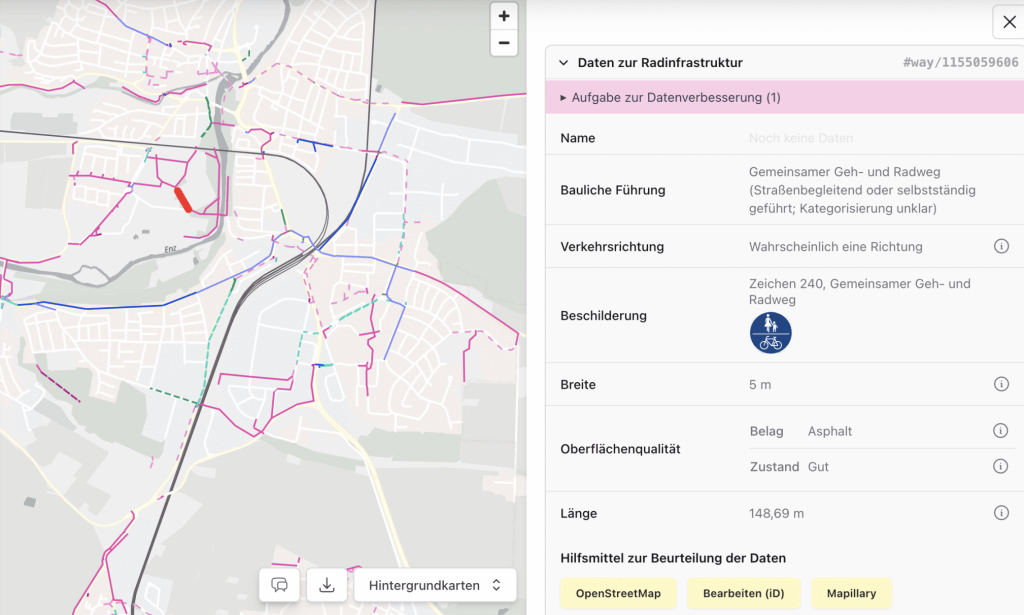The image size is (1024, 615).
Task: Open the OpenStreetMap link button
Action: [618, 593]
